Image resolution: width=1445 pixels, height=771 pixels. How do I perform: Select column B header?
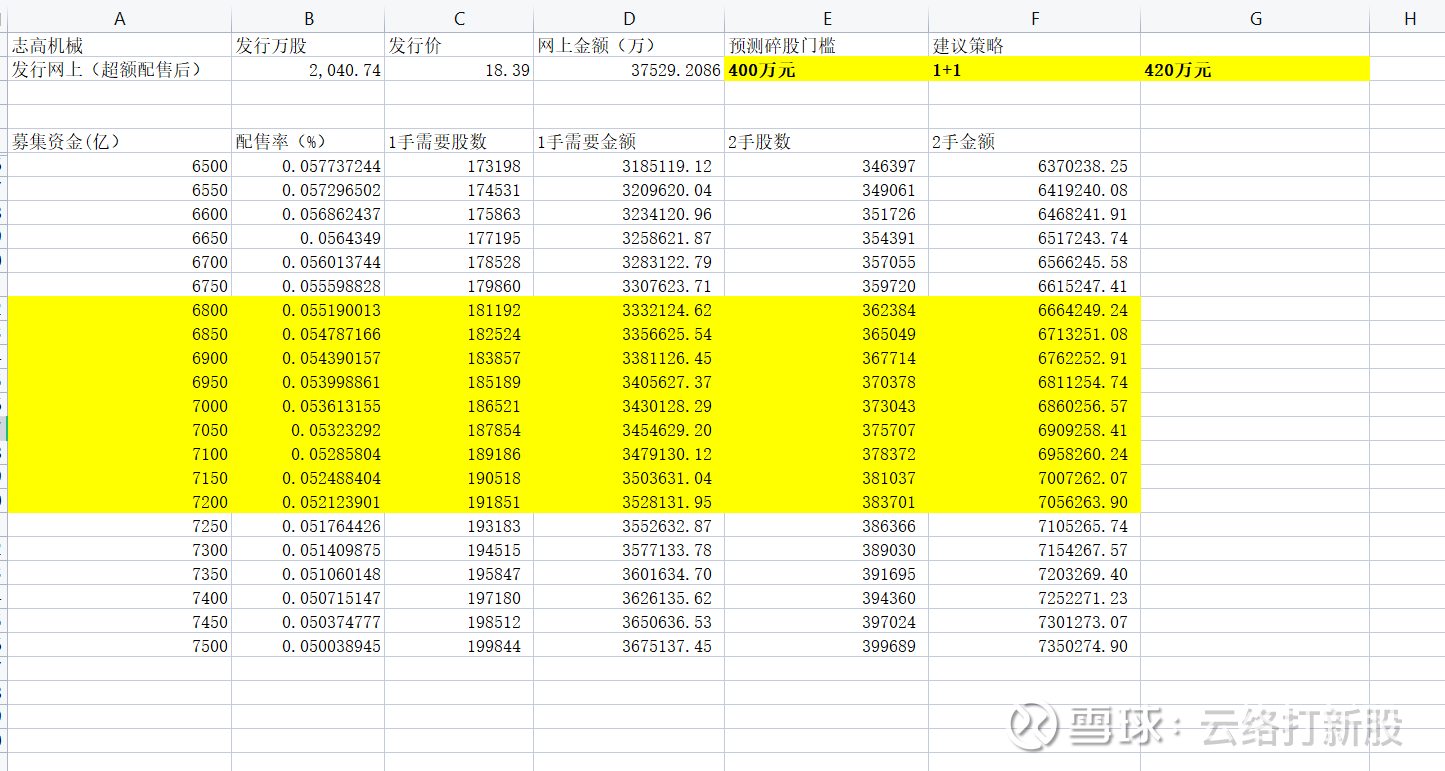(x=308, y=19)
